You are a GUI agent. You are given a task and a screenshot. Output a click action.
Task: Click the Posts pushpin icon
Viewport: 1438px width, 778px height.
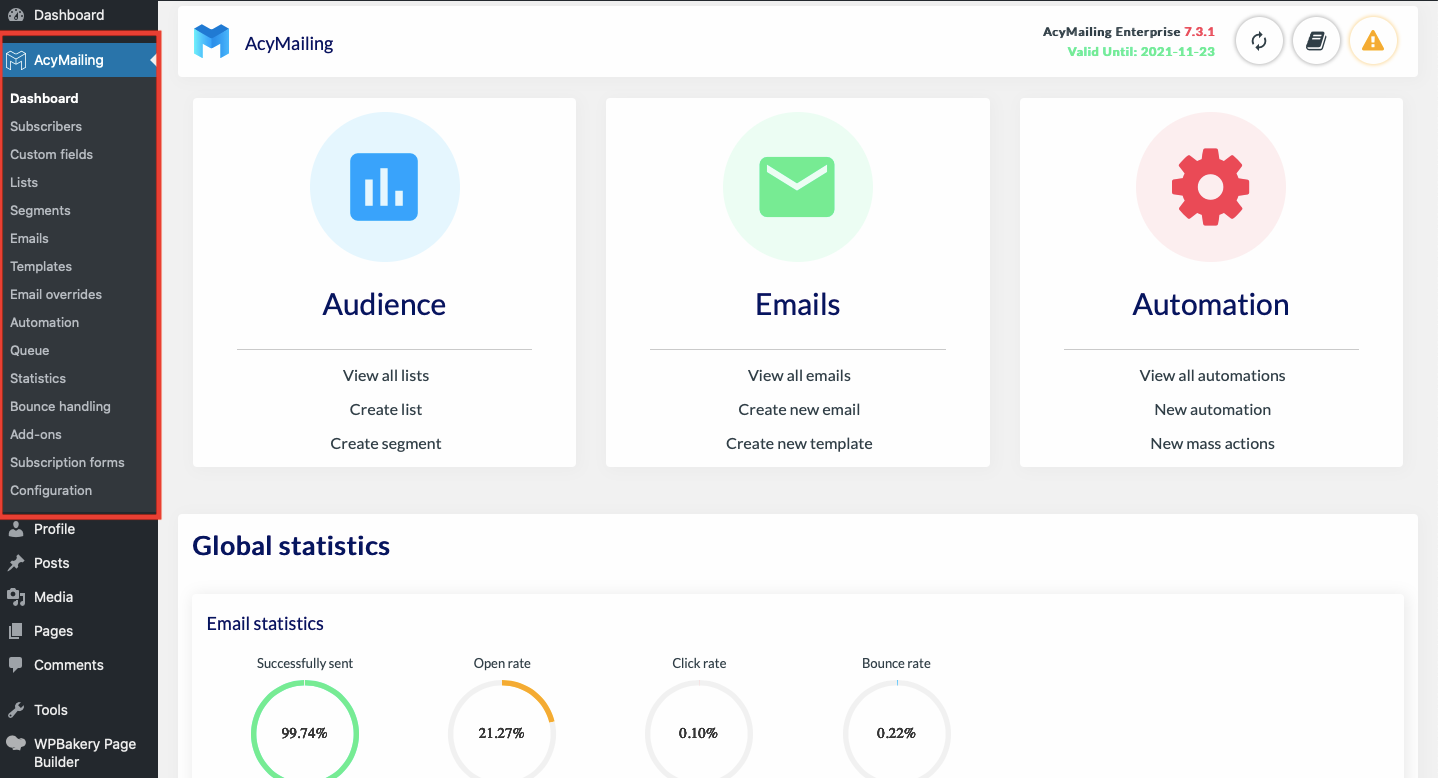[x=16, y=563]
